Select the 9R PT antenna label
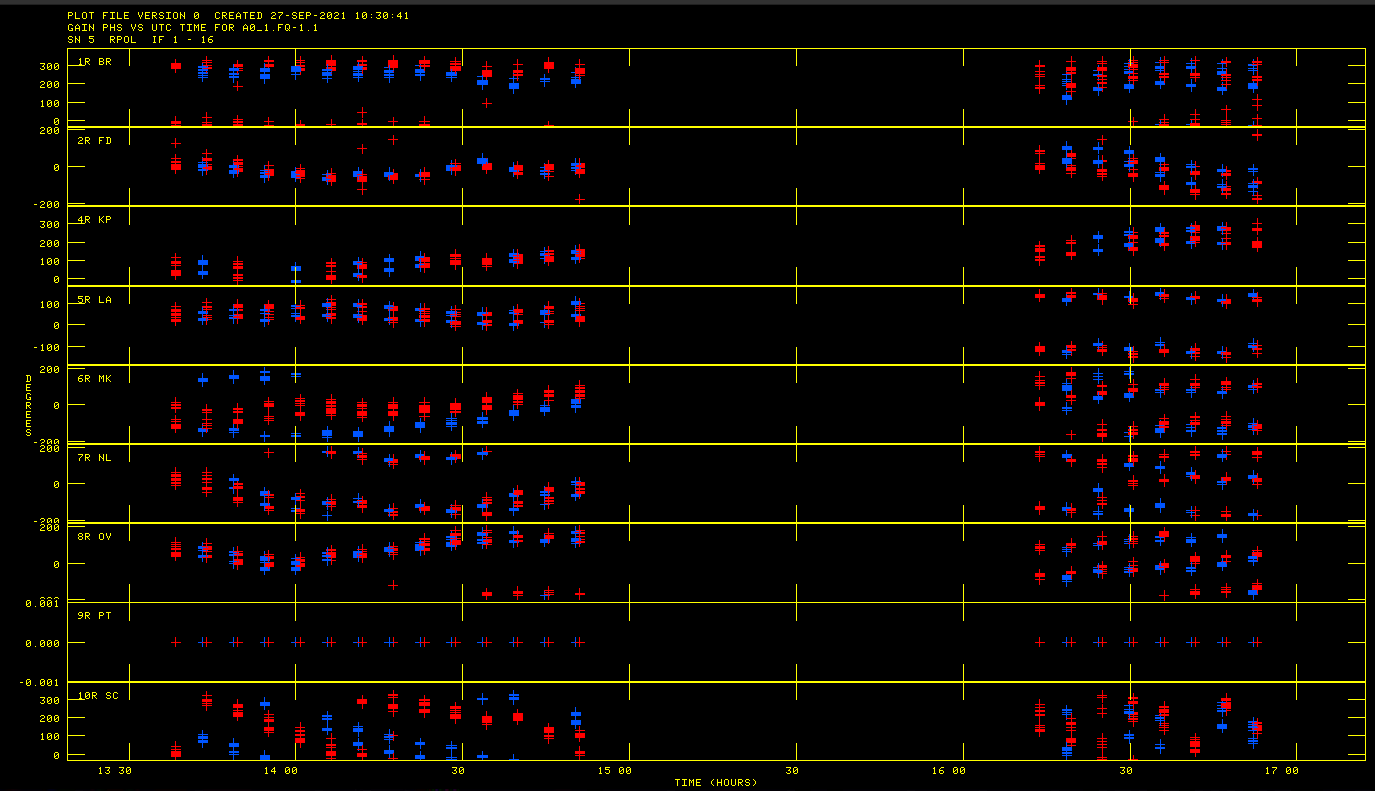Viewport: 1375px width, 791px height. (x=95, y=616)
